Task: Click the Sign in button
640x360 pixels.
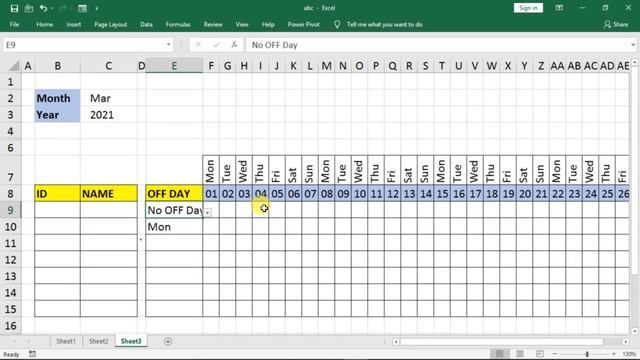Action: [528, 8]
